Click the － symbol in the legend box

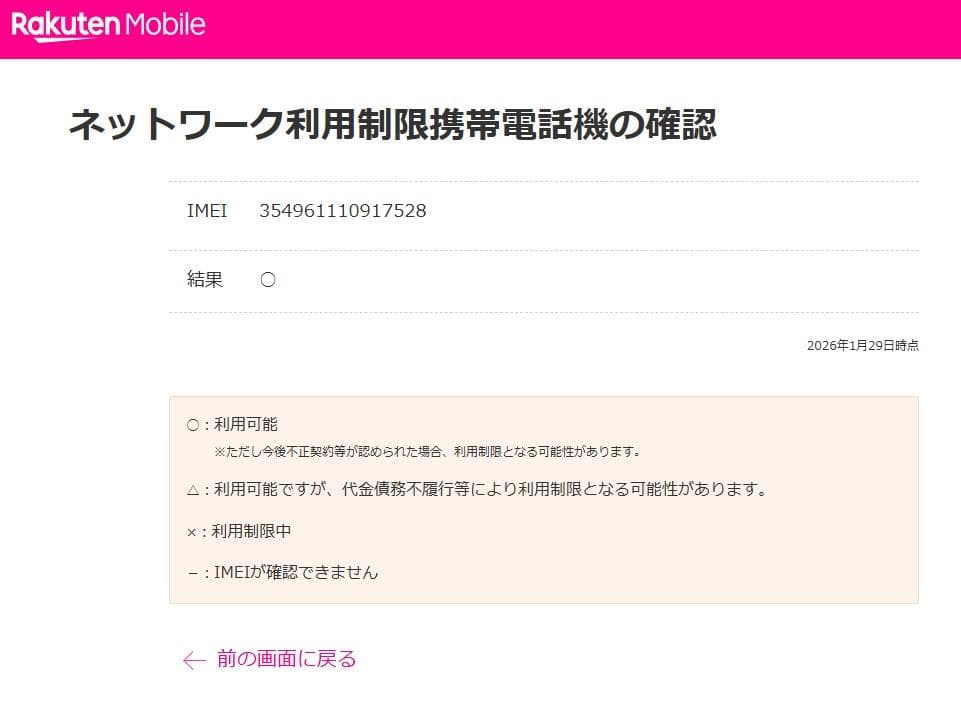[x=192, y=573]
